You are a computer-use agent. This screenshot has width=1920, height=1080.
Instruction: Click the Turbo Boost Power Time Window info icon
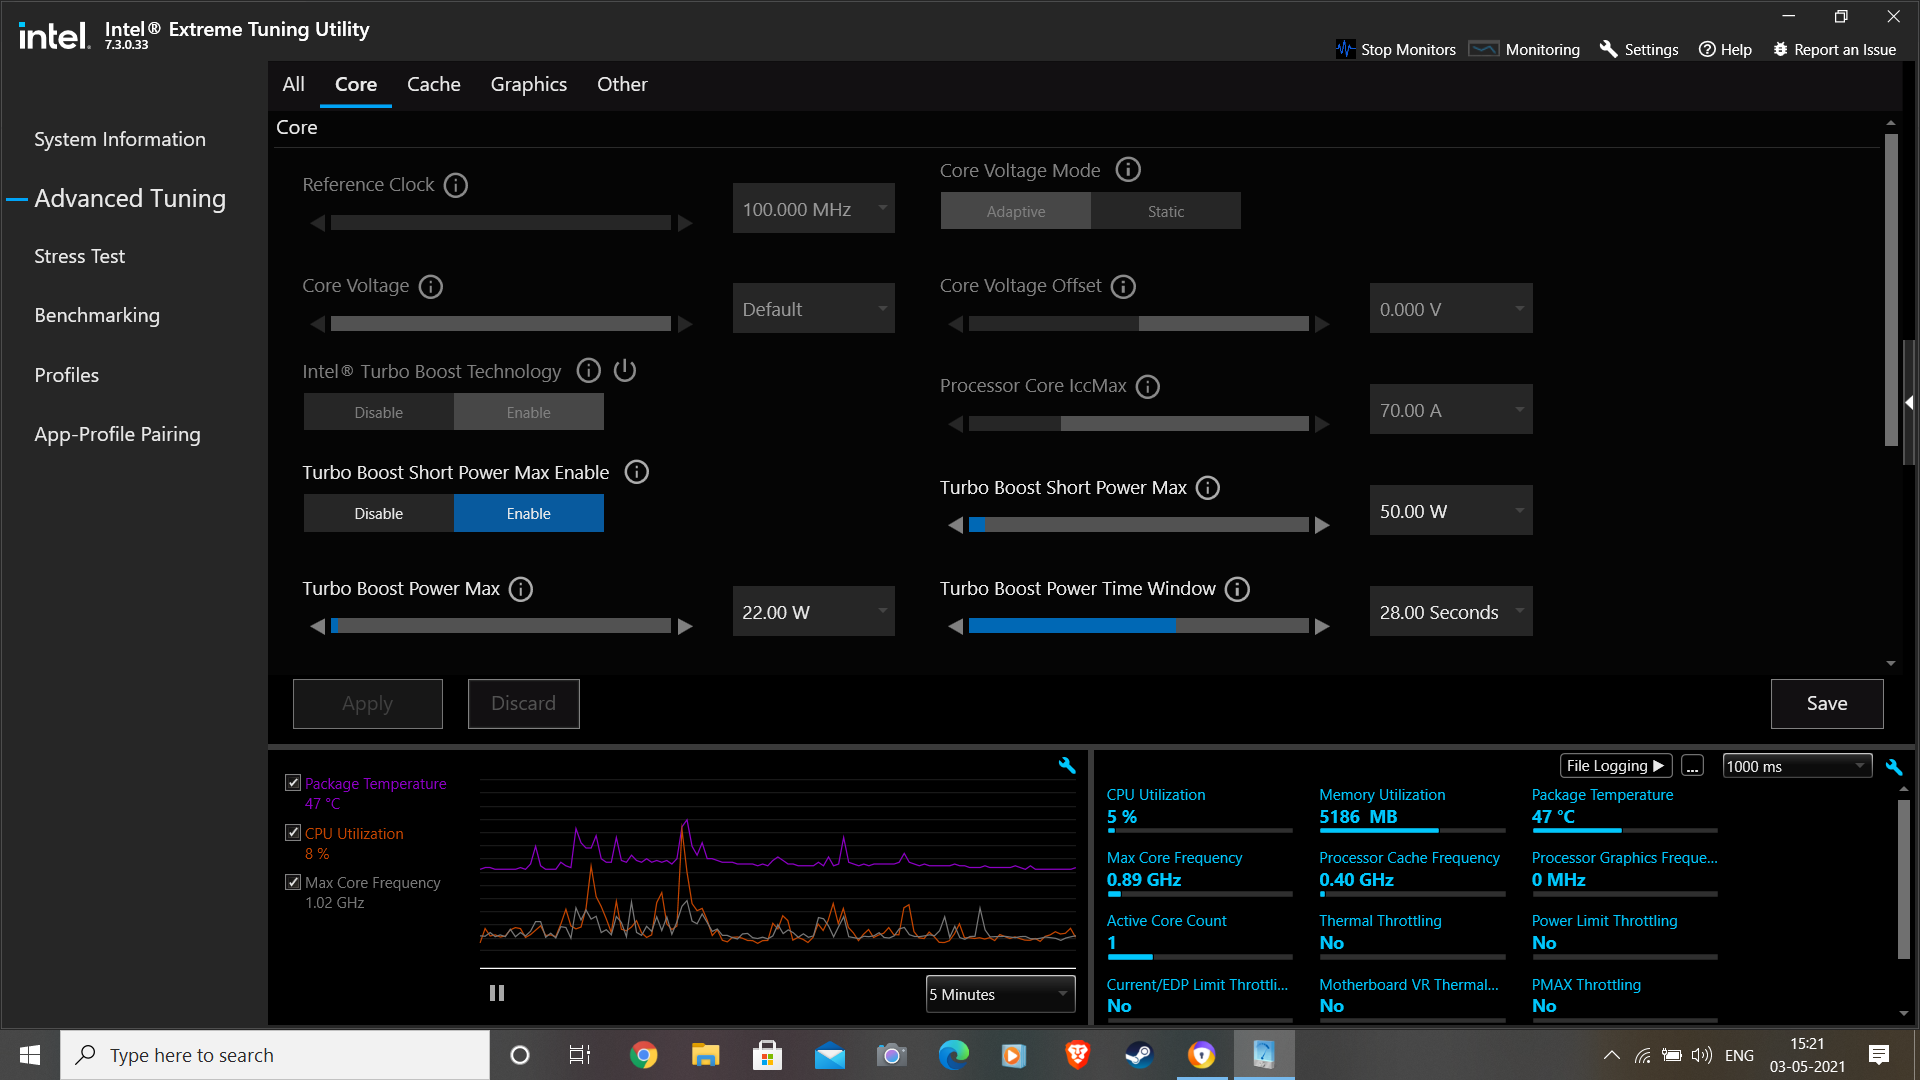click(1237, 589)
